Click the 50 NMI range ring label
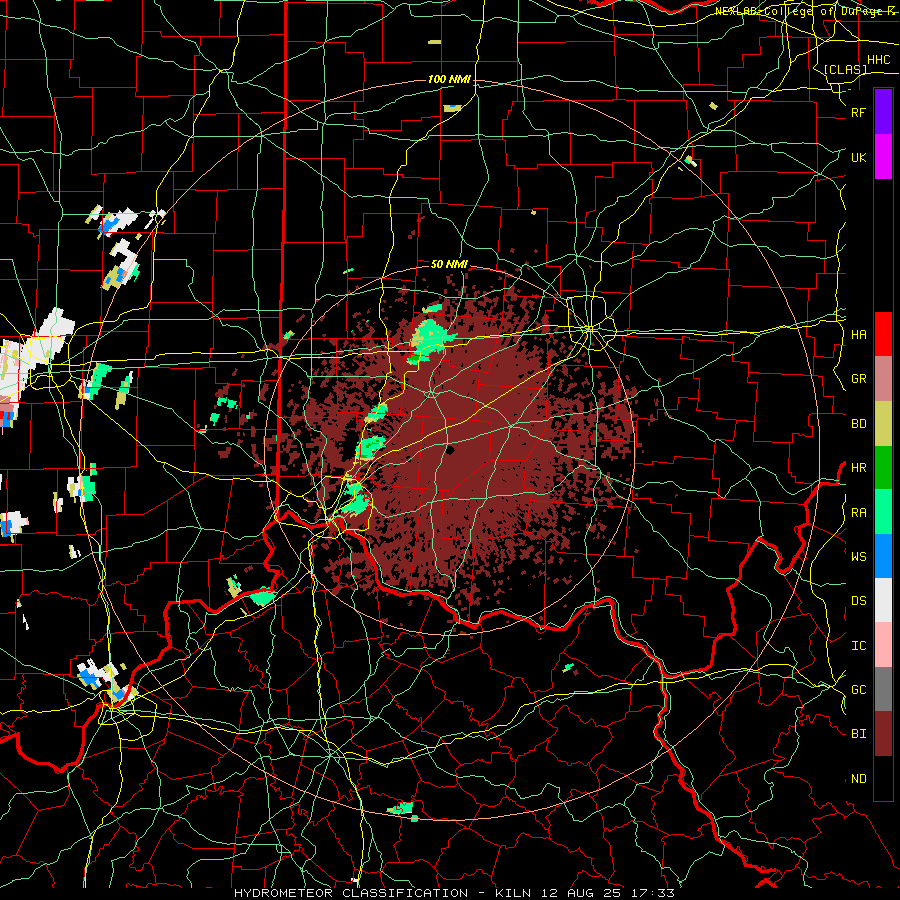 coord(449,264)
